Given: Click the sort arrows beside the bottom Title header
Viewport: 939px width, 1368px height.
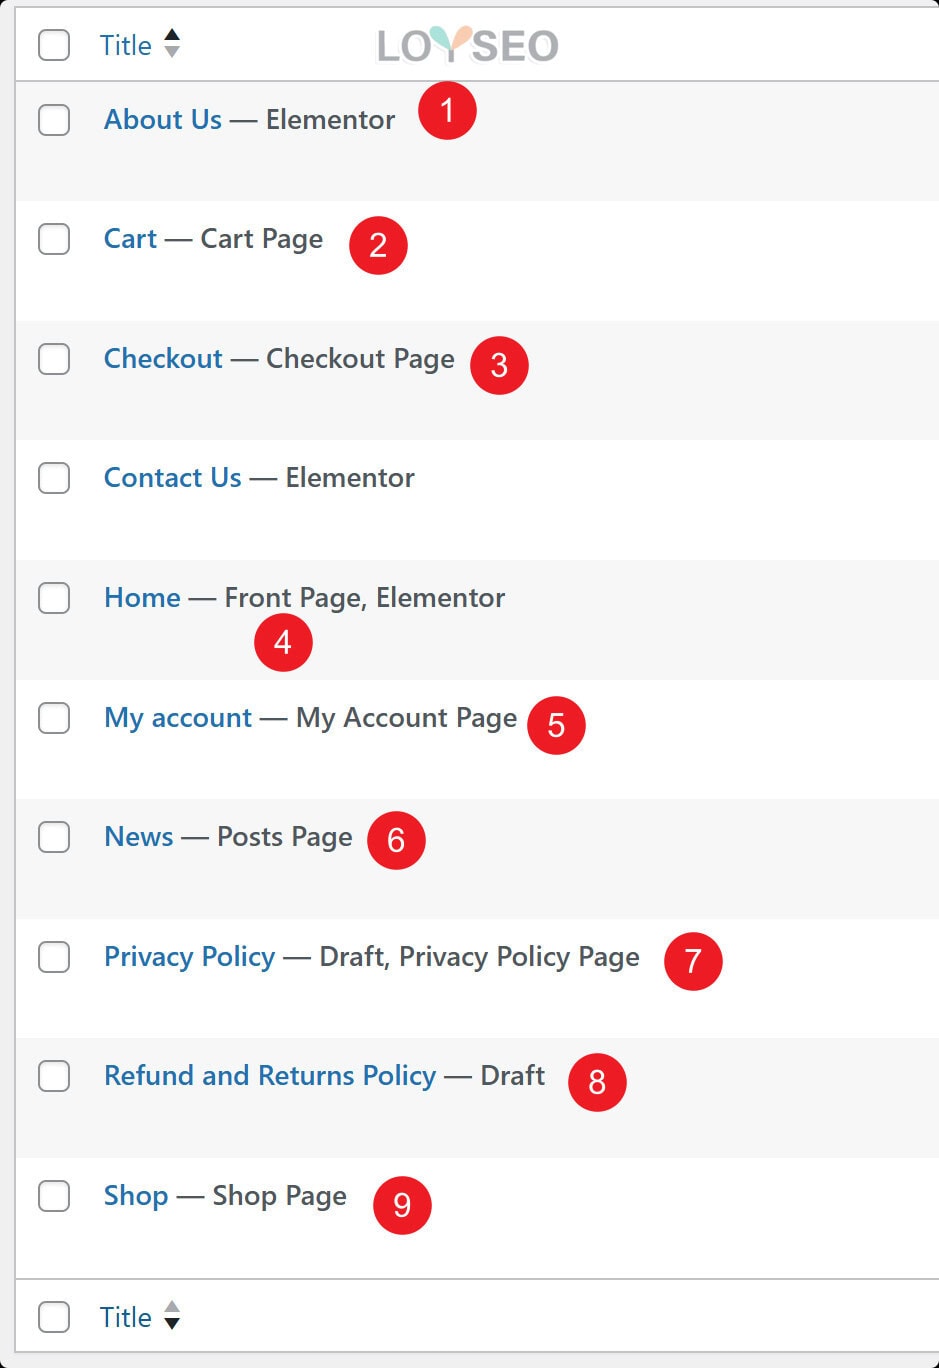Looking at the screenshot, I should (x=172, y=1316).
